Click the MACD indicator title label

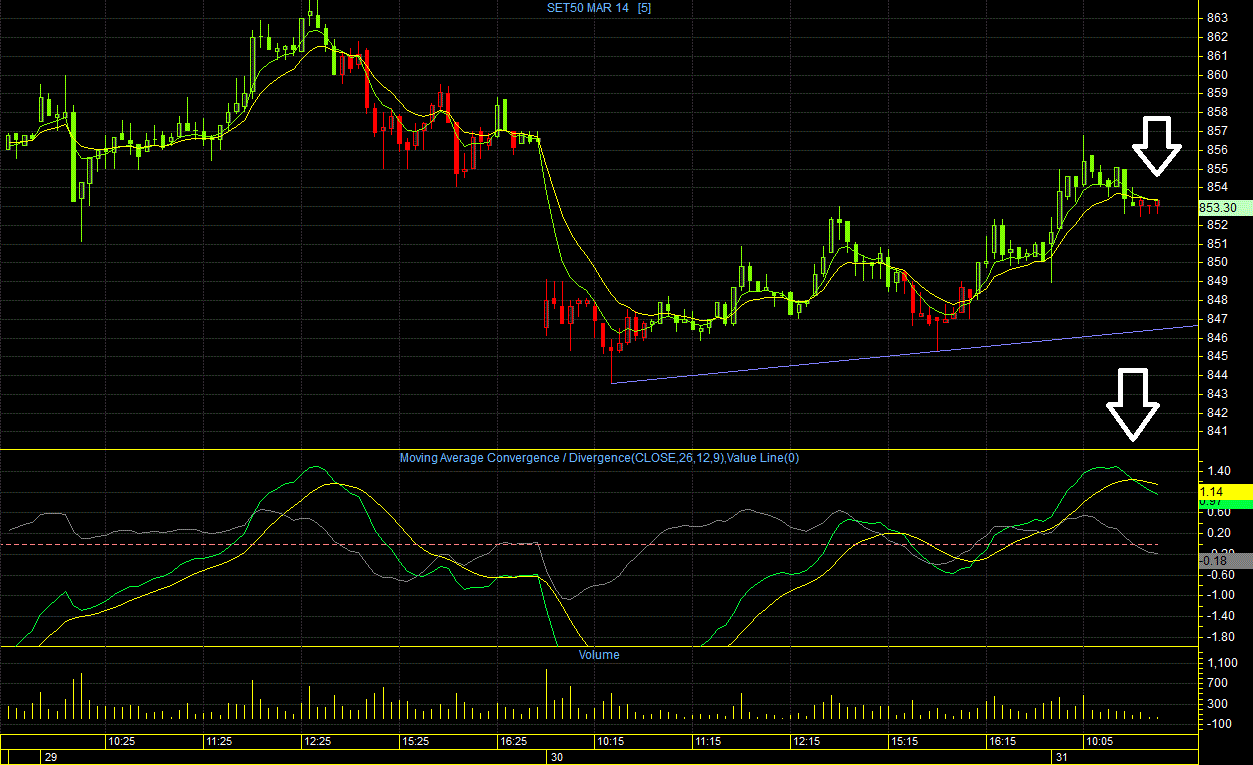click(x=599, y=458)
